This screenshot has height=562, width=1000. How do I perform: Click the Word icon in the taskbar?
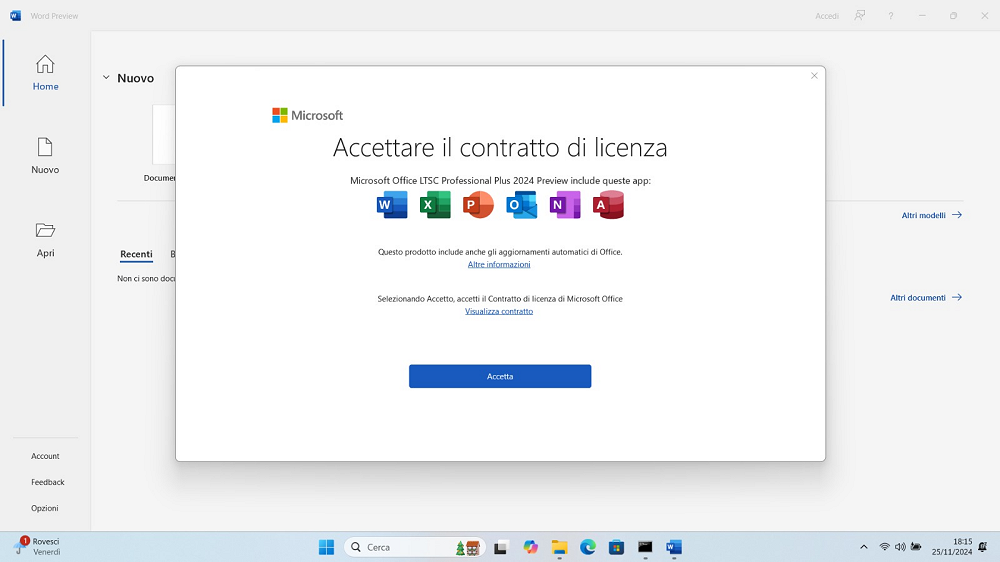[x=674, y=547]
